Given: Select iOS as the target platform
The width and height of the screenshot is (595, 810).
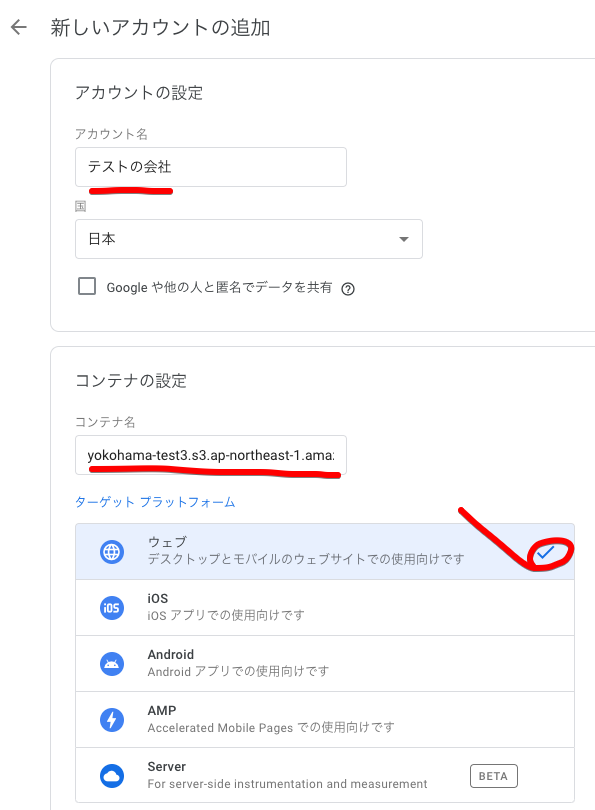Looking at the screenshot, I should (x=300, y=608).
